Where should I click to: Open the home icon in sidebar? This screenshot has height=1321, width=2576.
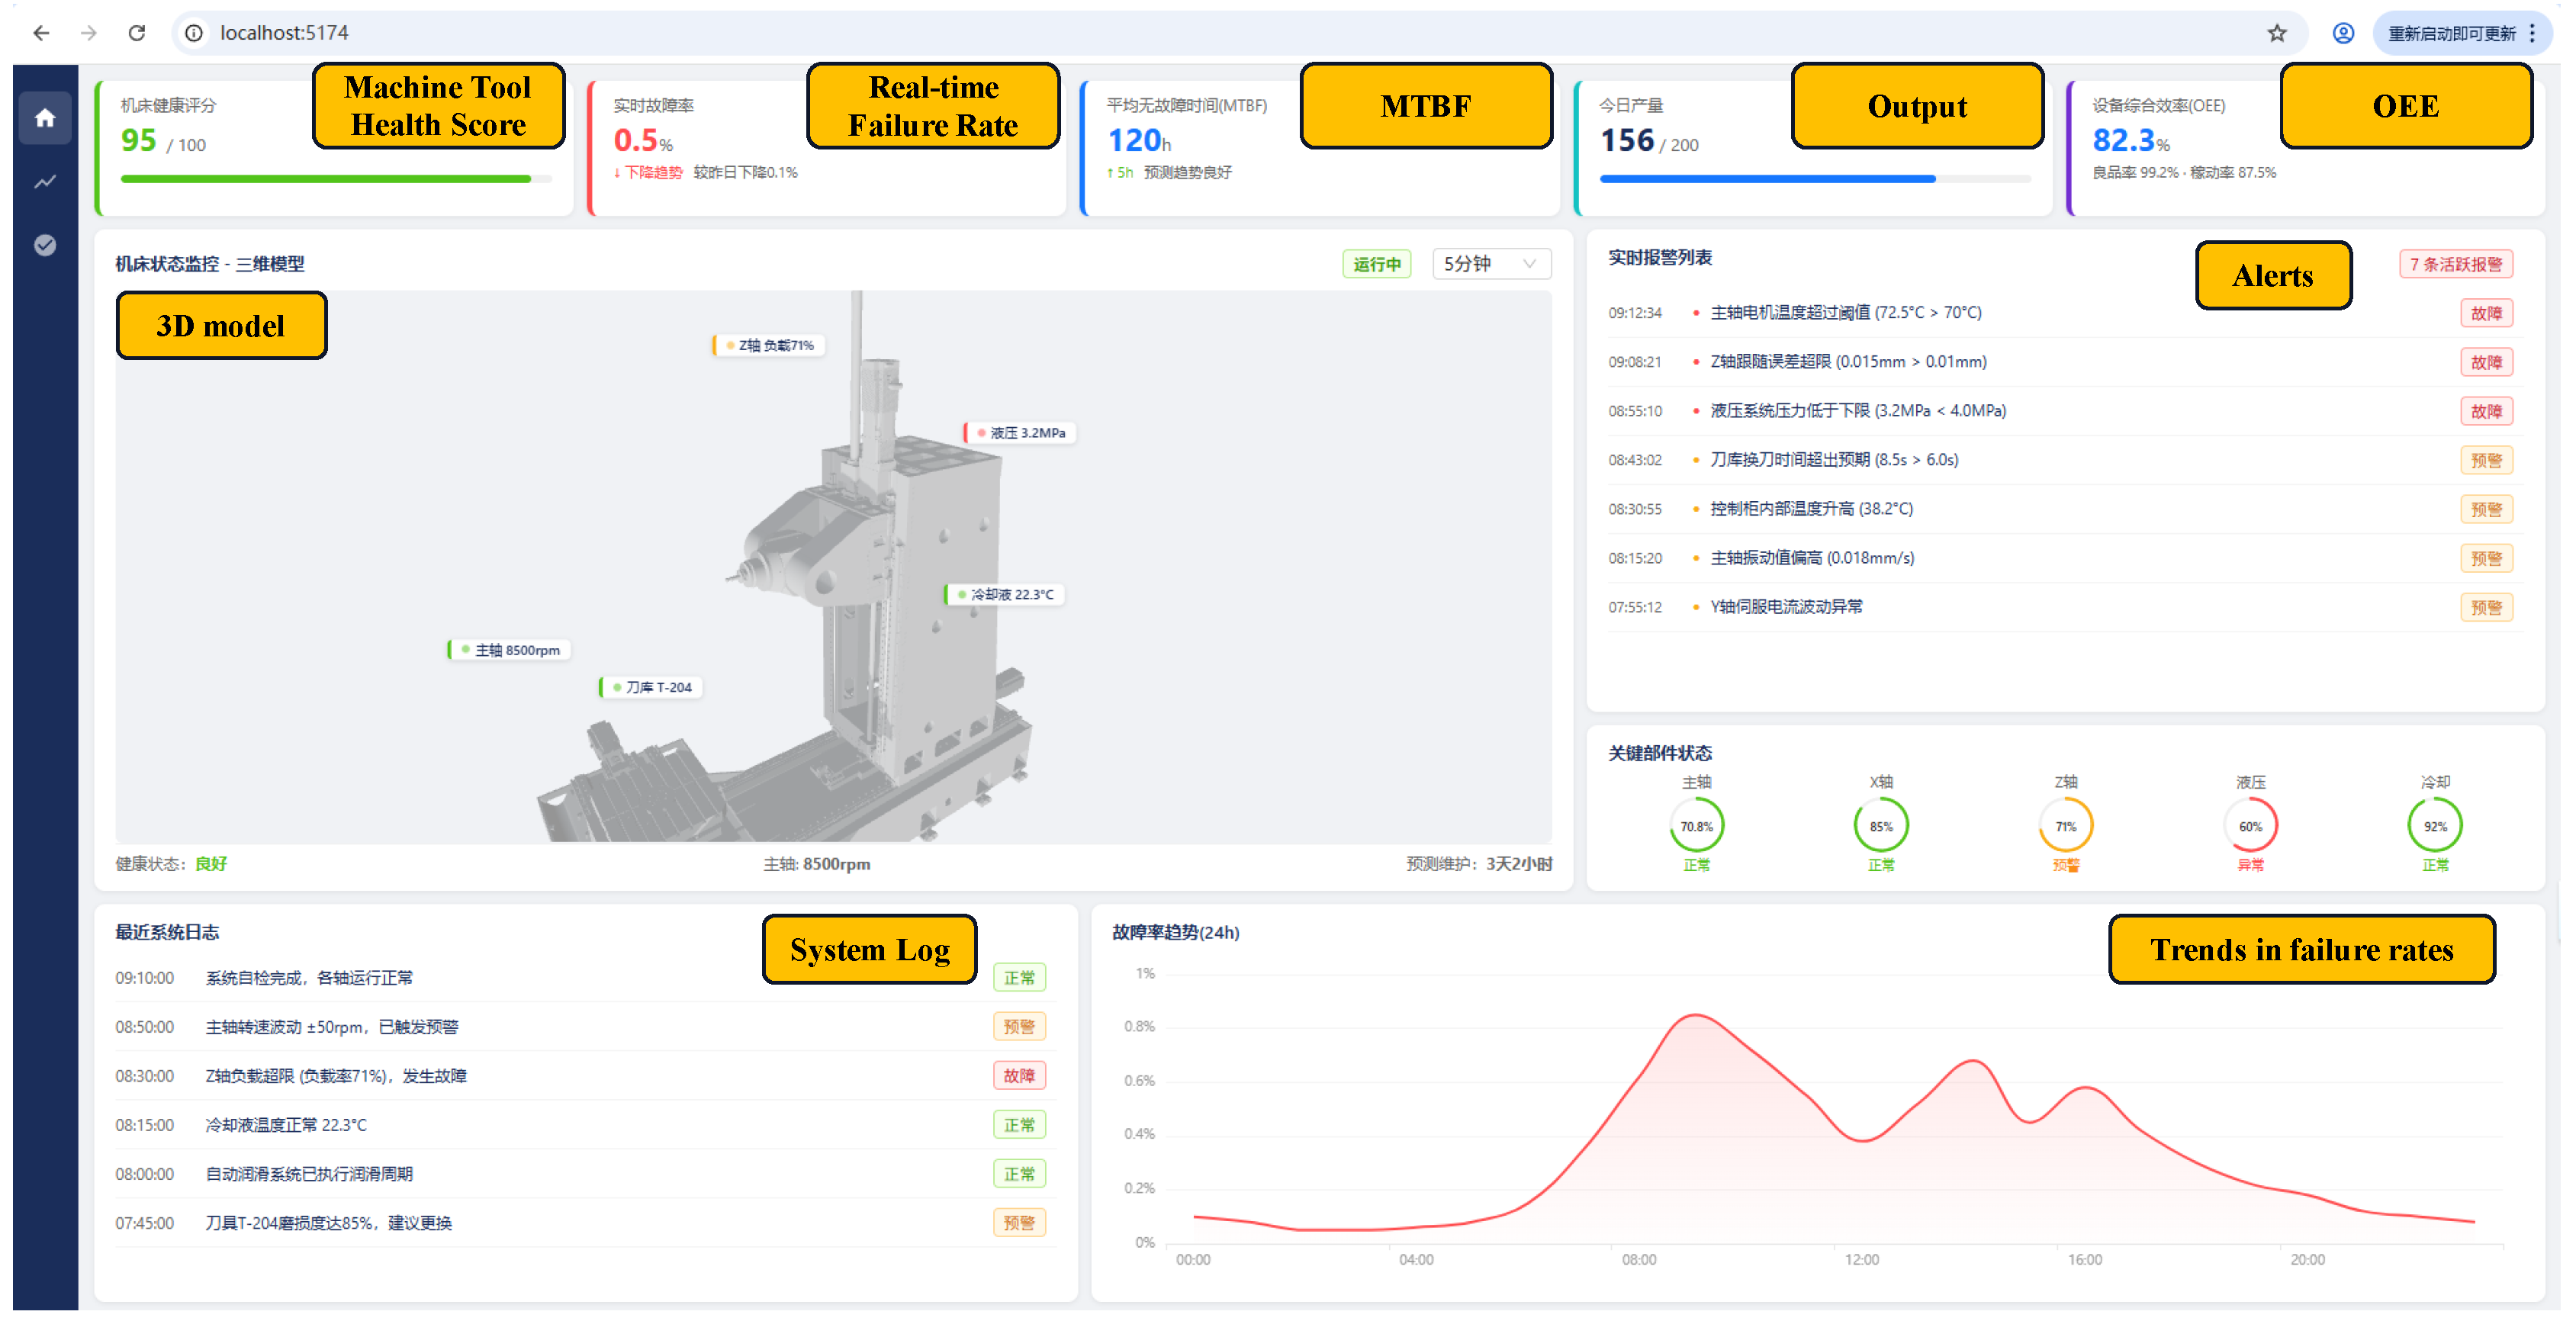45,118
